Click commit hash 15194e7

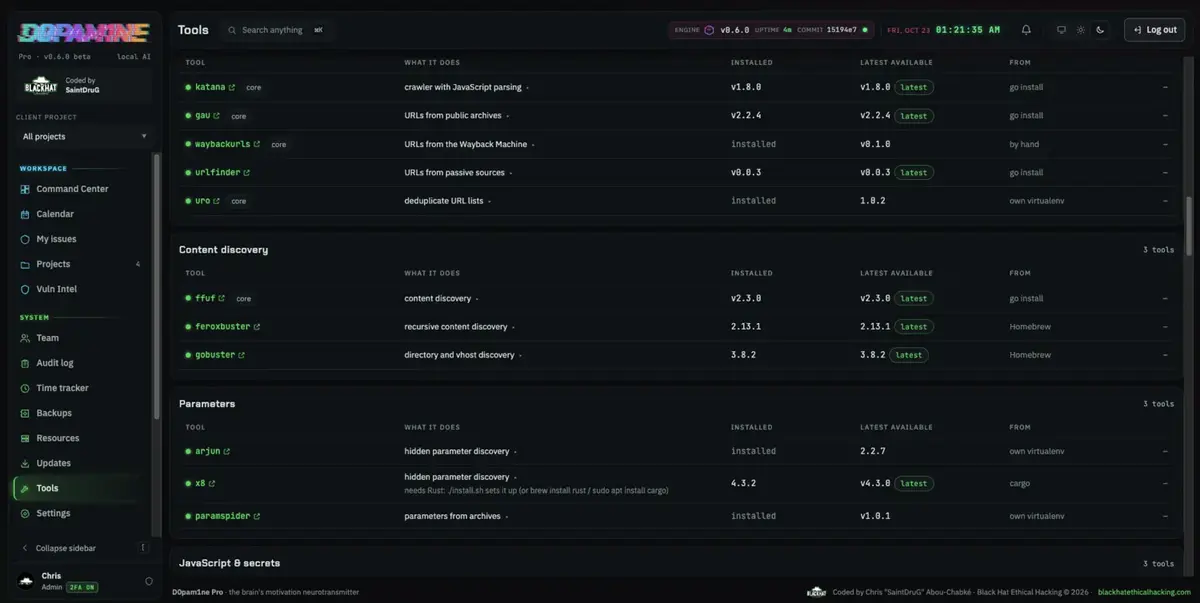point(842,30)
